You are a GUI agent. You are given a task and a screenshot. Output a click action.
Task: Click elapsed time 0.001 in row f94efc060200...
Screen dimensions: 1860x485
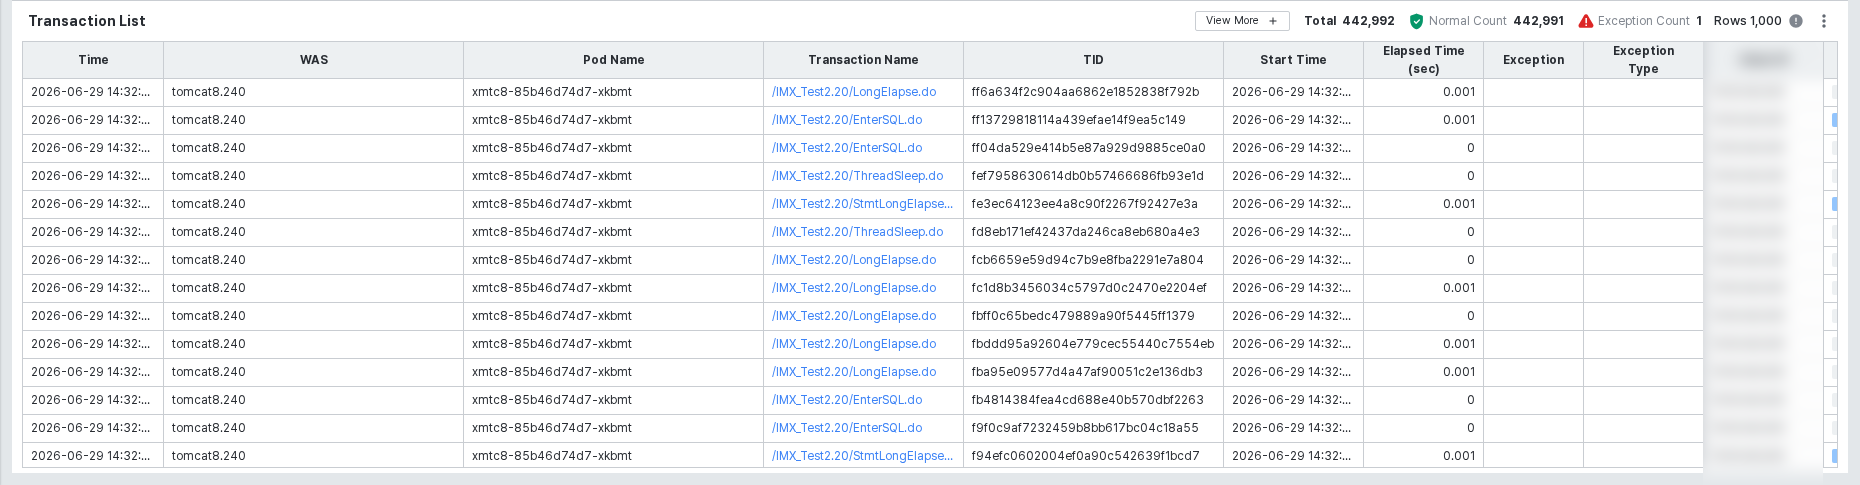[x=1458, y=456]
